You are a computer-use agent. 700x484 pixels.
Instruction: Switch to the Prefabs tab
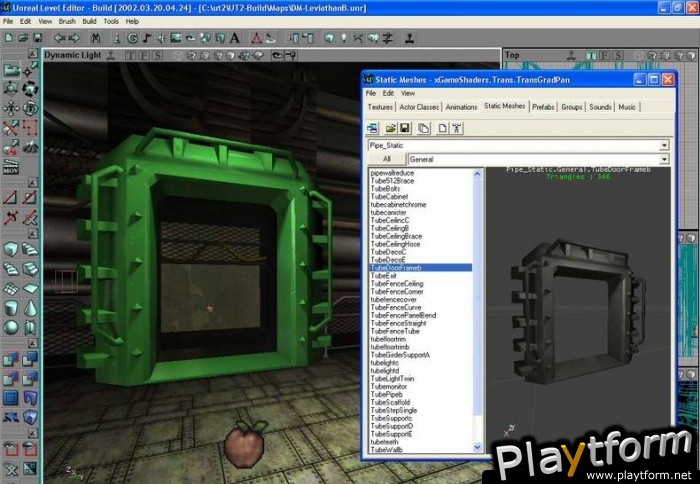tap(543, 107)
